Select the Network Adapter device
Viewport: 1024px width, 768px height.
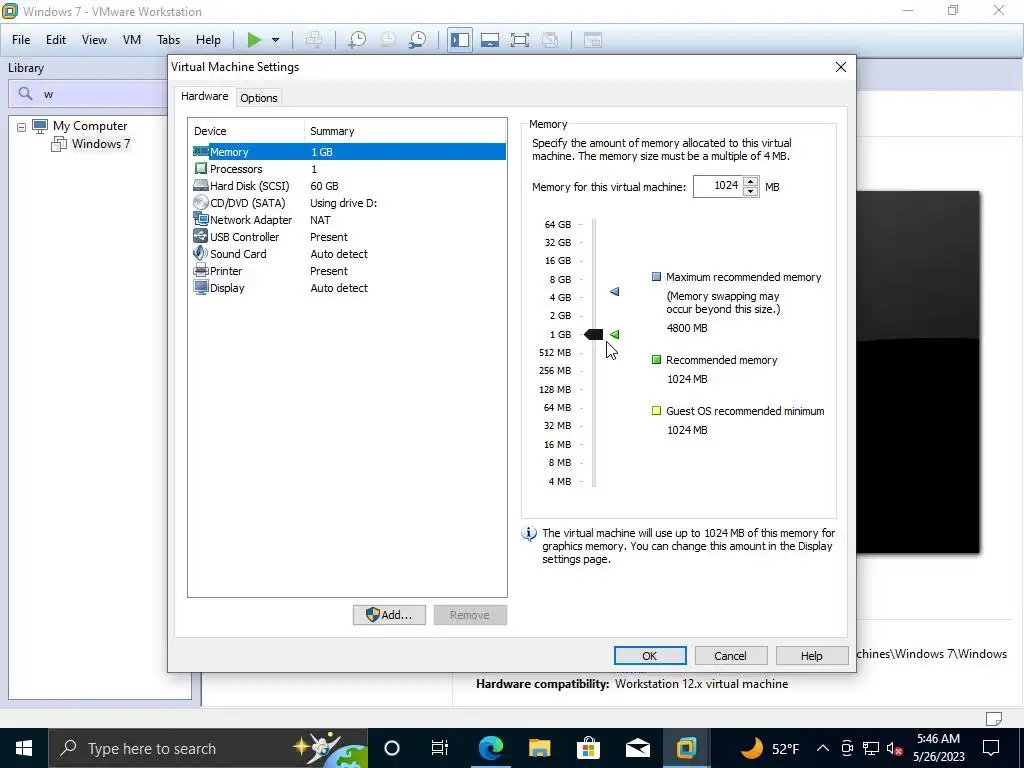349,219
